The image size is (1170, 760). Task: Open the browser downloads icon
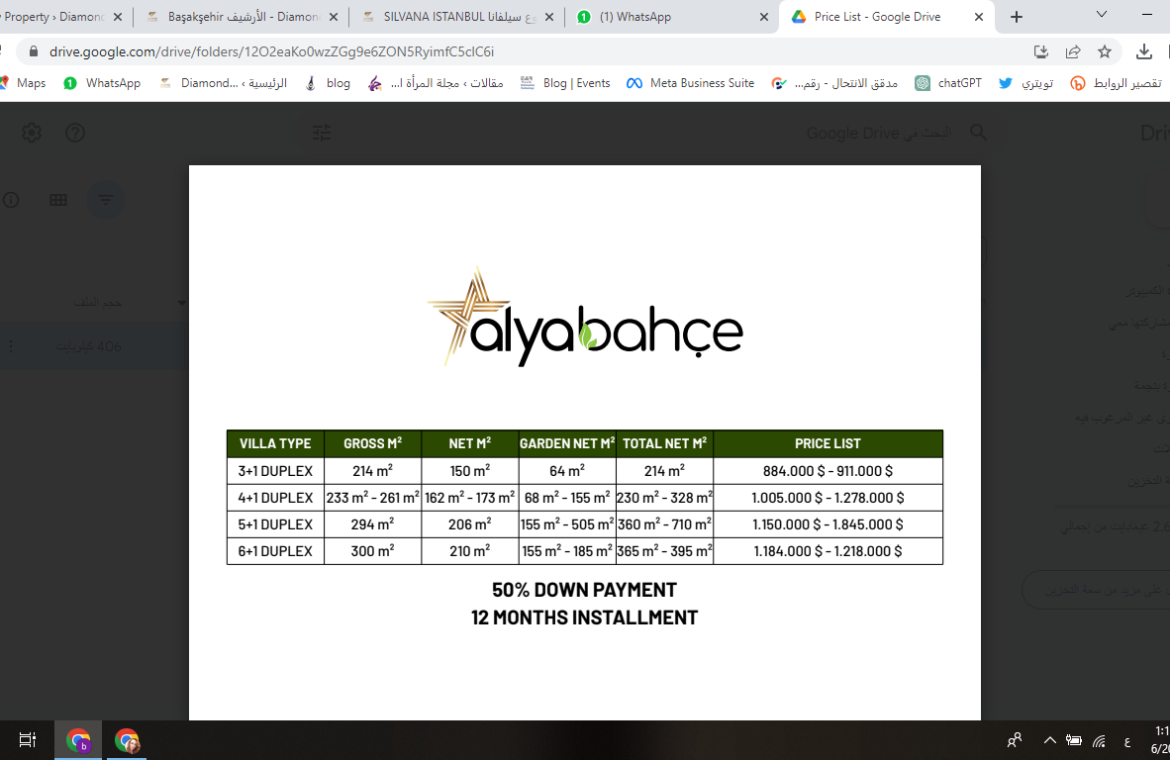(1144, 51)
